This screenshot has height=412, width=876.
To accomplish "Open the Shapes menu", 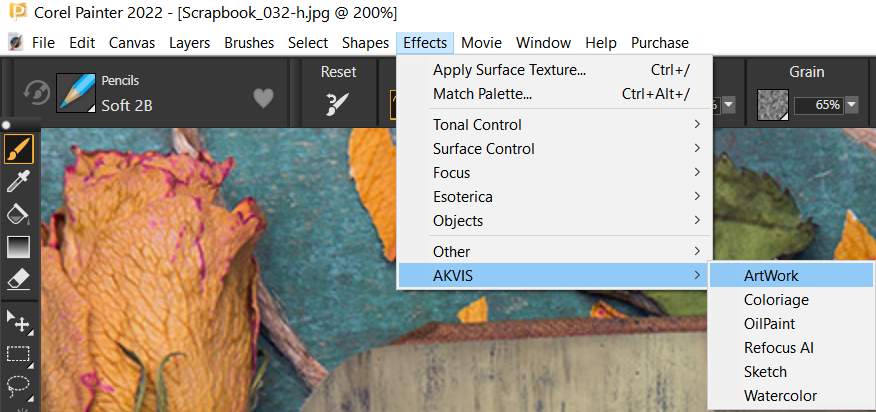I will coord(365,43).
